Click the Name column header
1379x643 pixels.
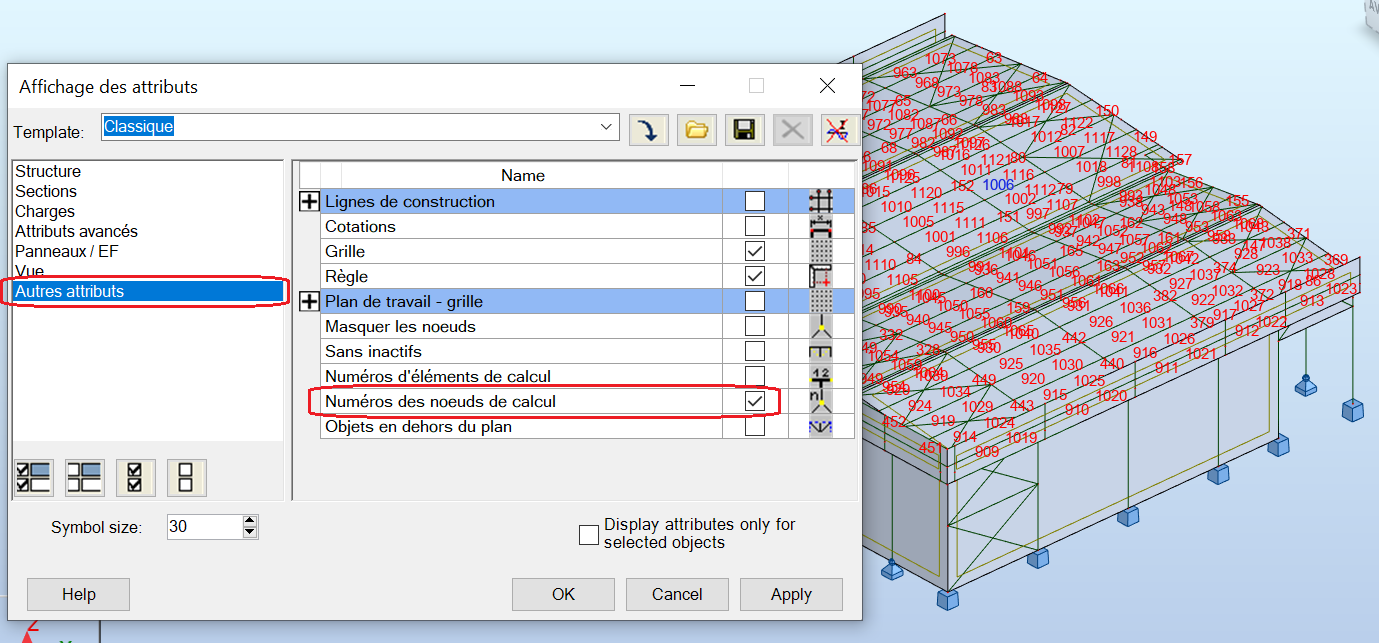point(522,175)
